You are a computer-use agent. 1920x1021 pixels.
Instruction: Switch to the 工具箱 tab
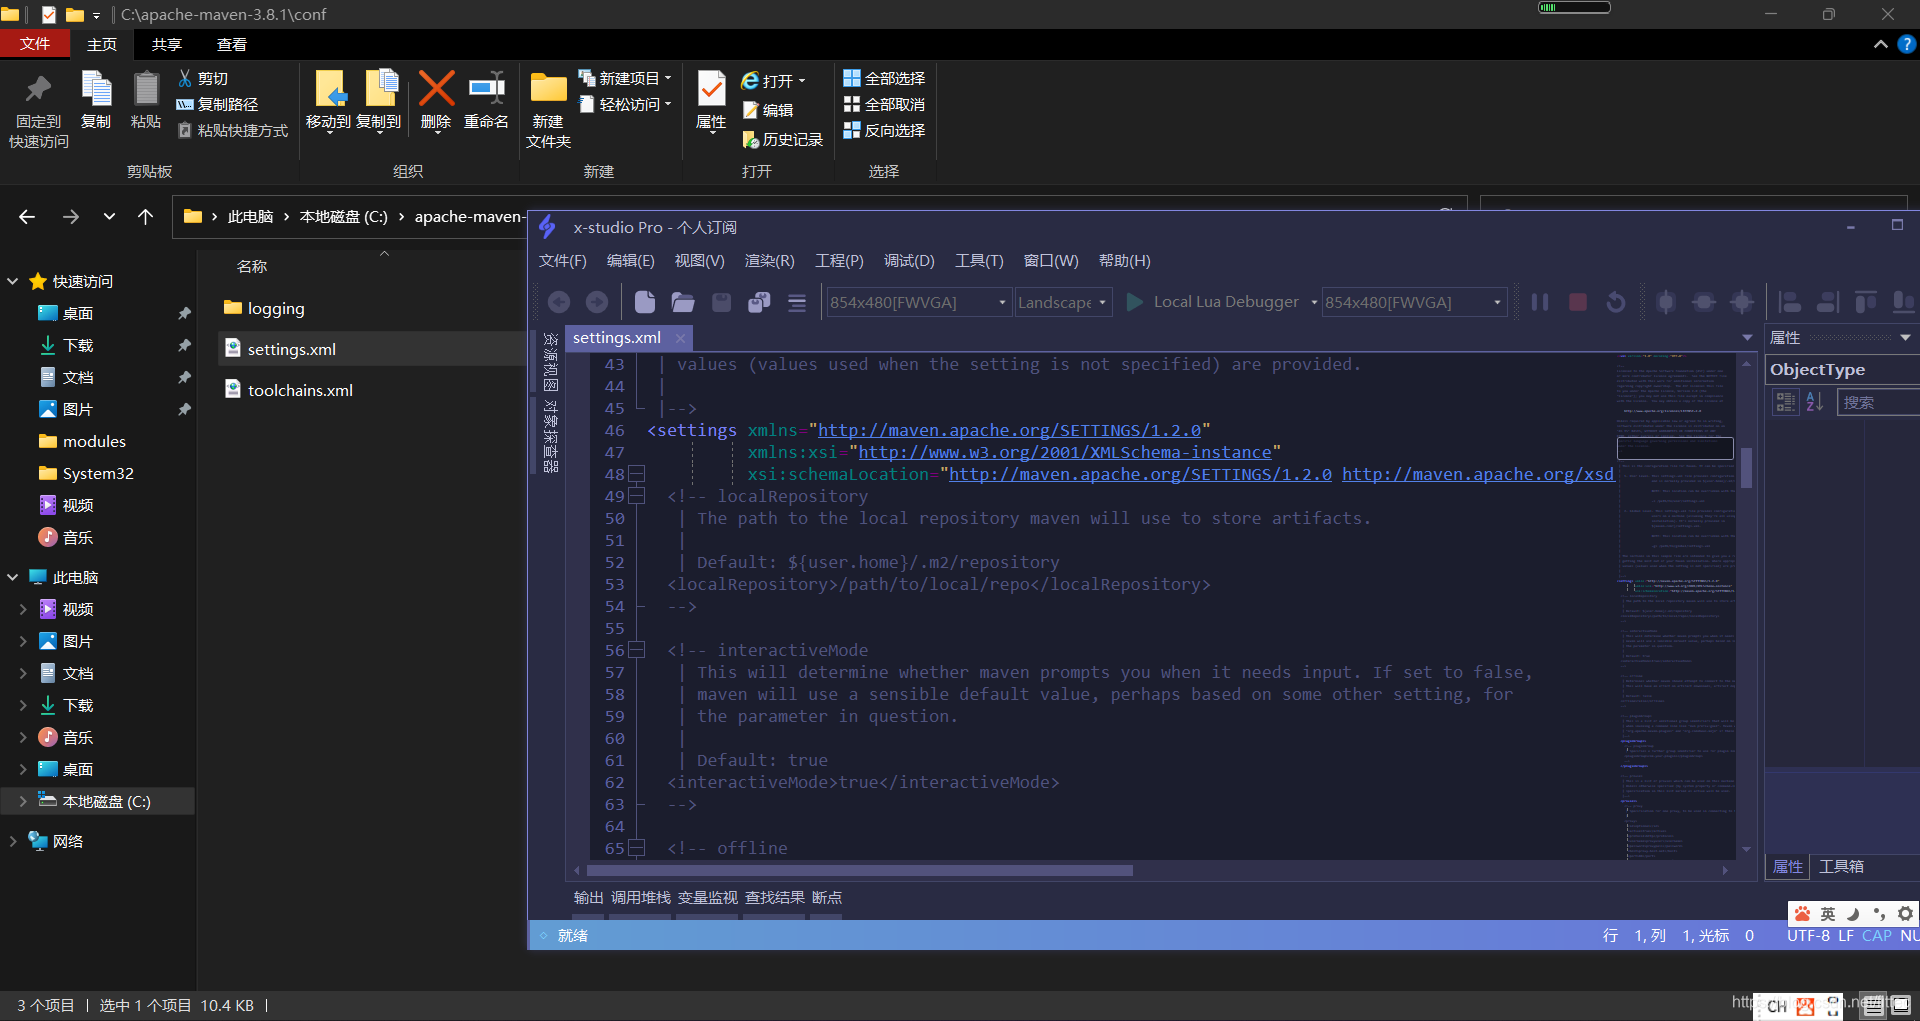[x=1841, y=867]
